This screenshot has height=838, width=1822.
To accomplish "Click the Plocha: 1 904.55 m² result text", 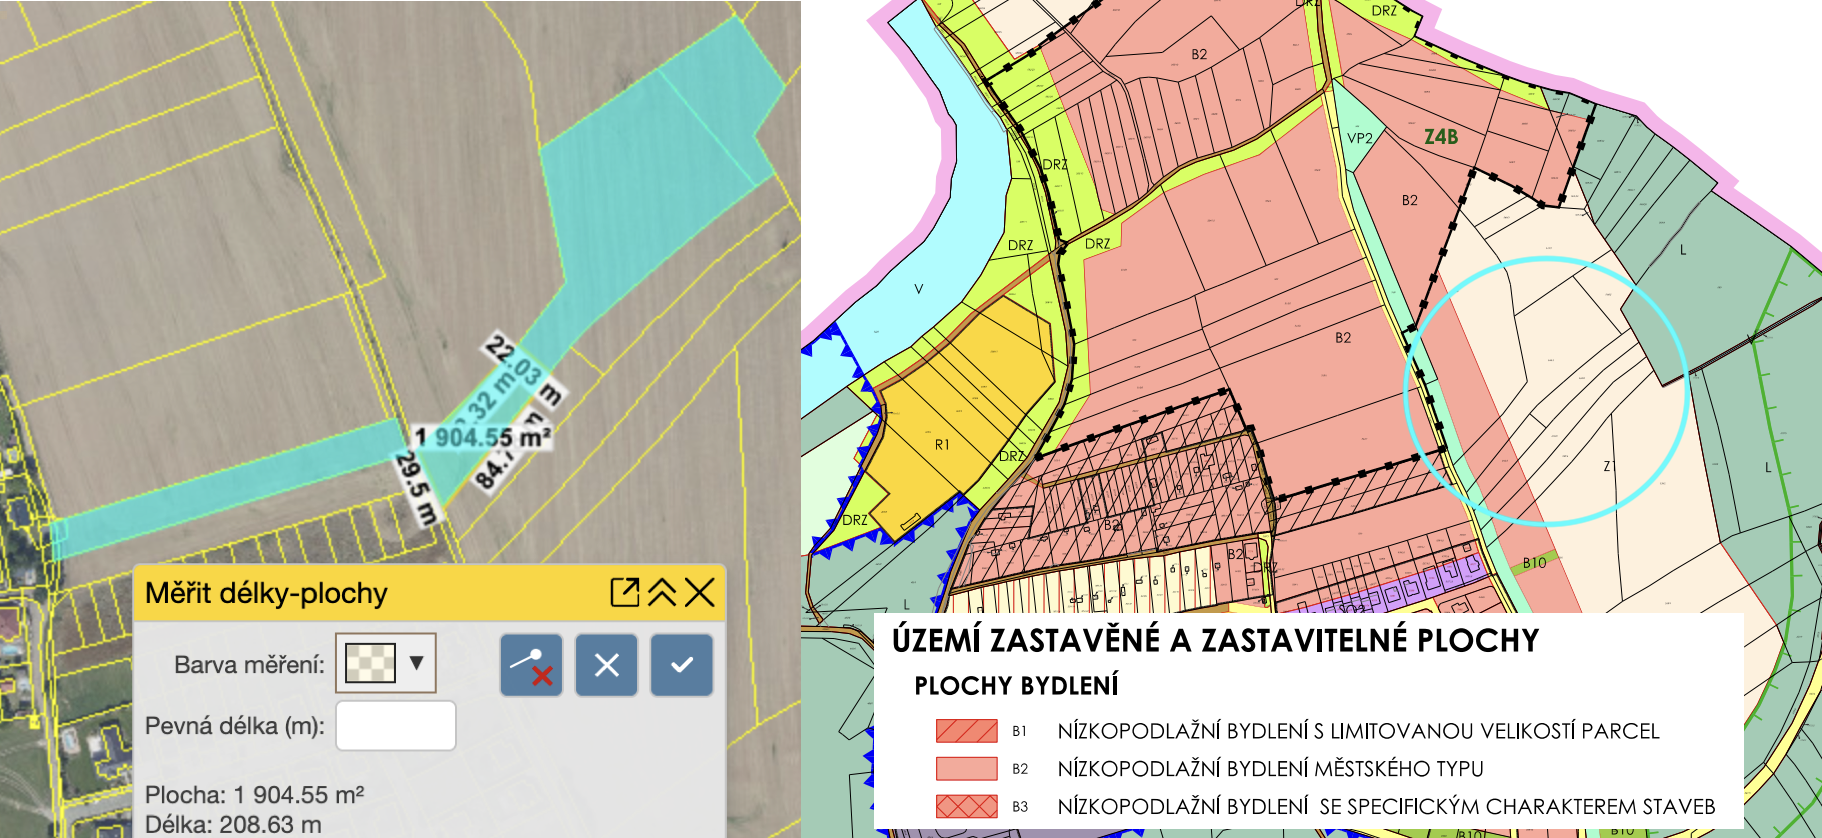I will coord(254,795).
